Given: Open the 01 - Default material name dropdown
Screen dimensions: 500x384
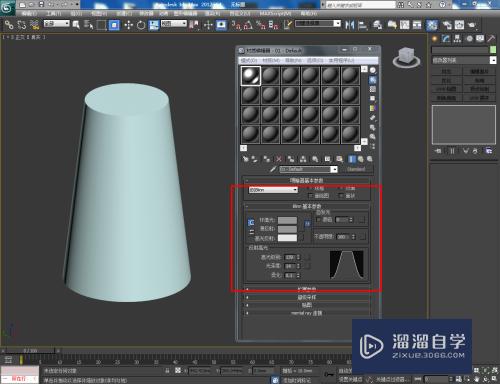Looking at the screenshot, I should pos(308,169).
